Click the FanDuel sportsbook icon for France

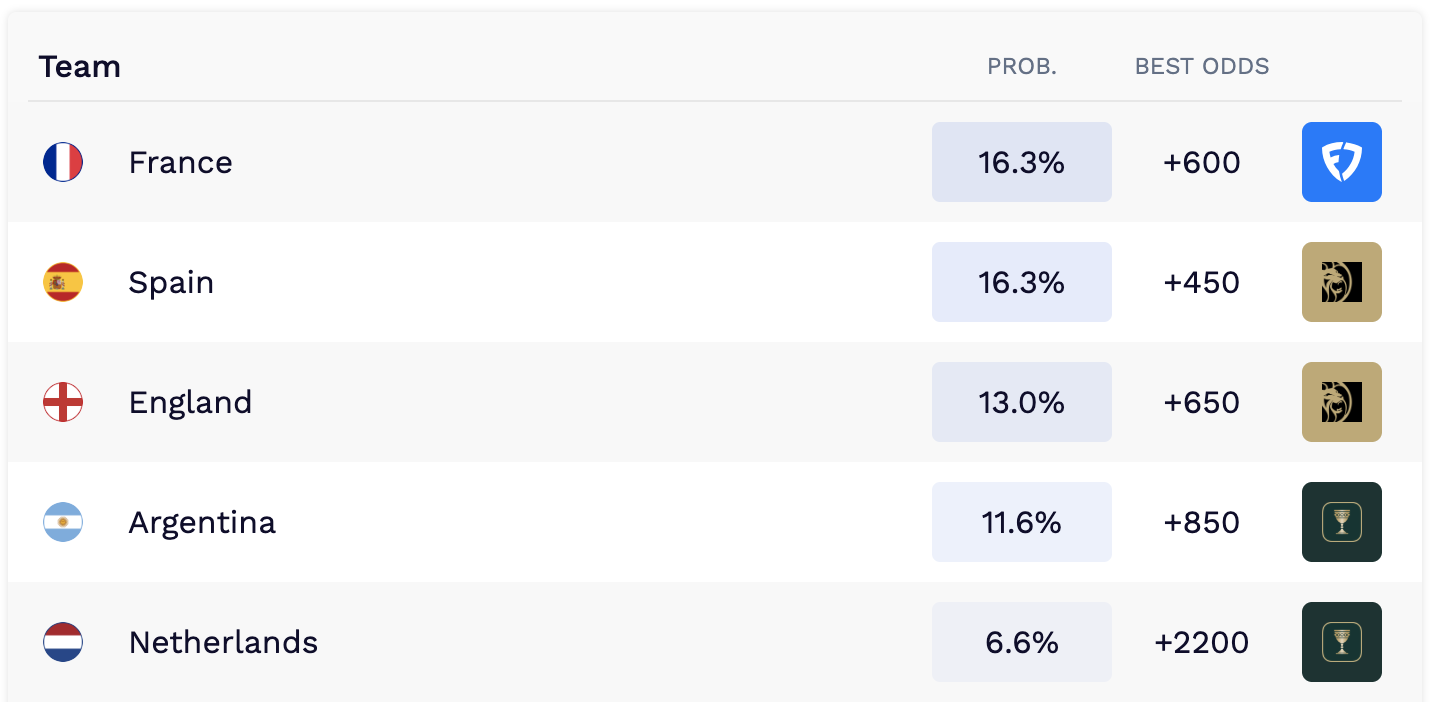pos(1341,162)
